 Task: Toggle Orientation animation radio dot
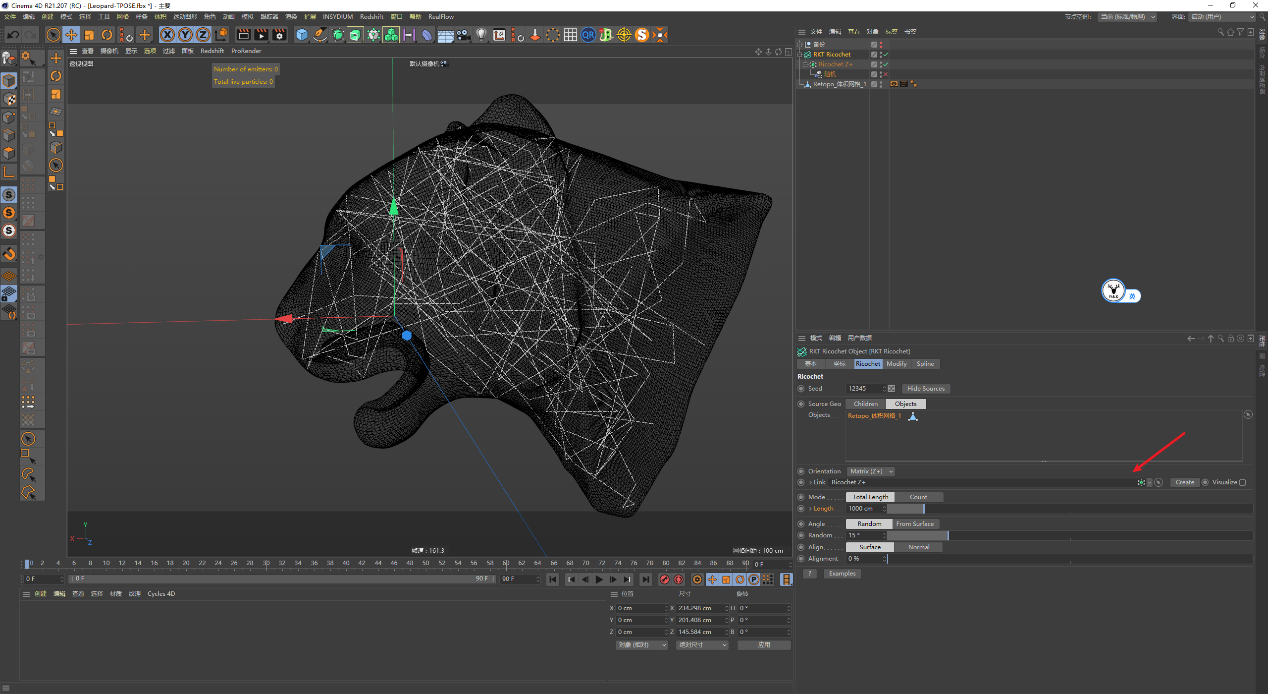coord(801,471)
